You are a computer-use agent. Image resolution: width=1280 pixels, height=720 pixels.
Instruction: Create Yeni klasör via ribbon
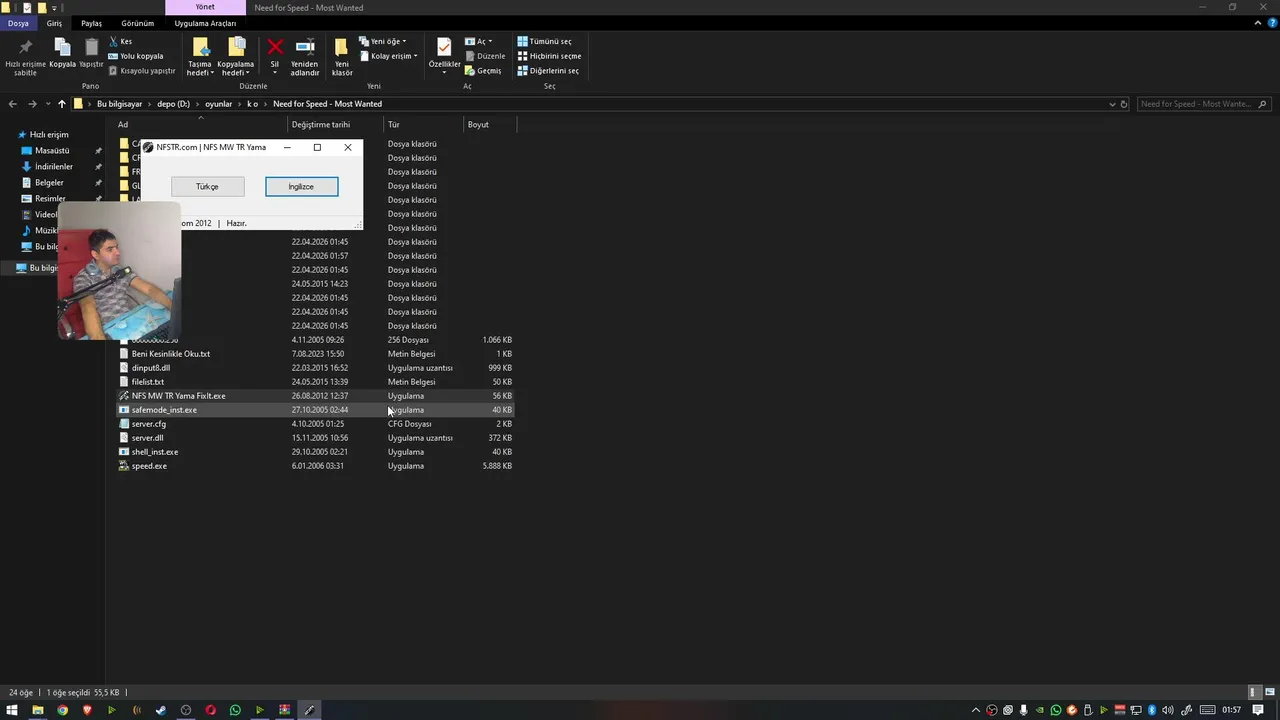(342, 57)
